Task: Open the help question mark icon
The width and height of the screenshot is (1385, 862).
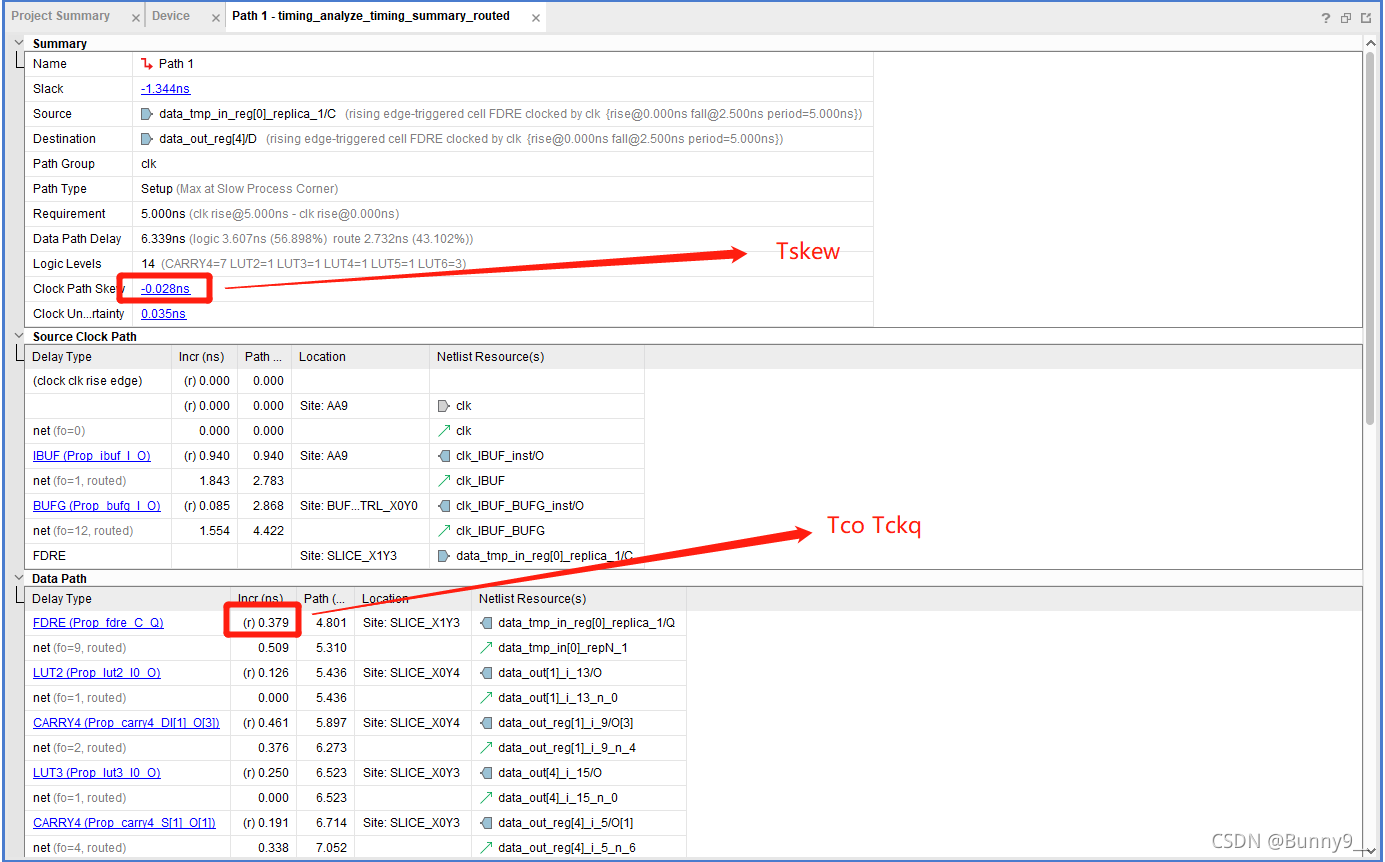Action: click(x=1326, y=17)
